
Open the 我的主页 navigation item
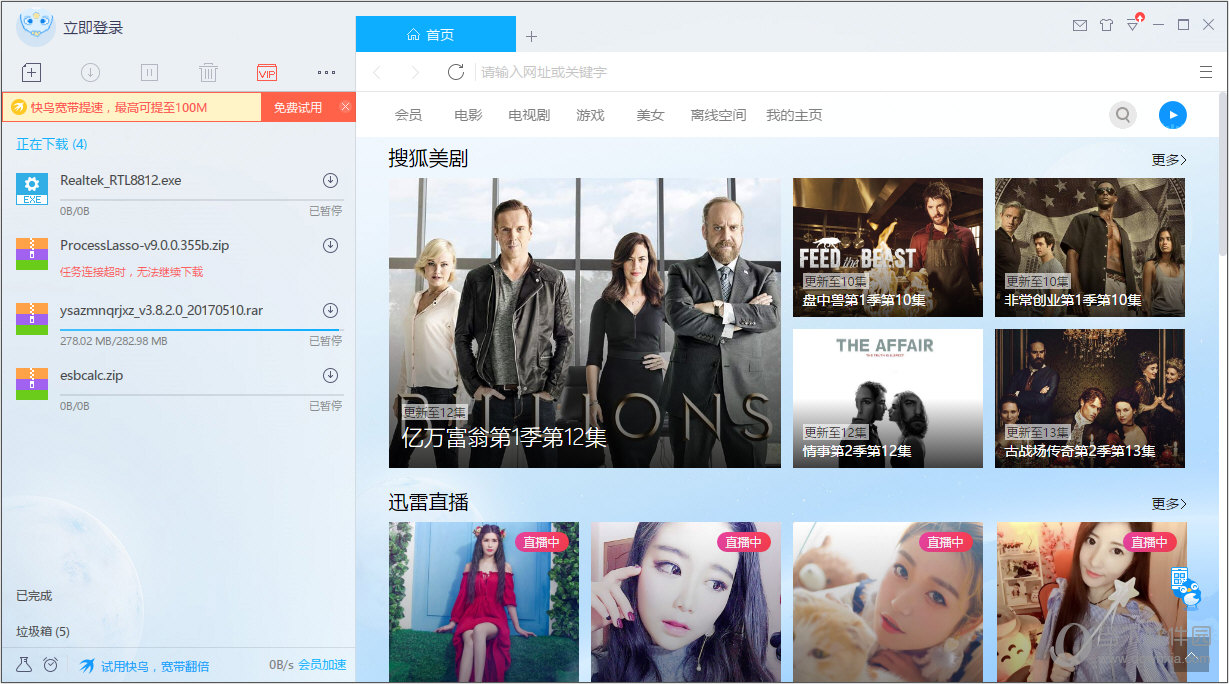coord(794,115)
